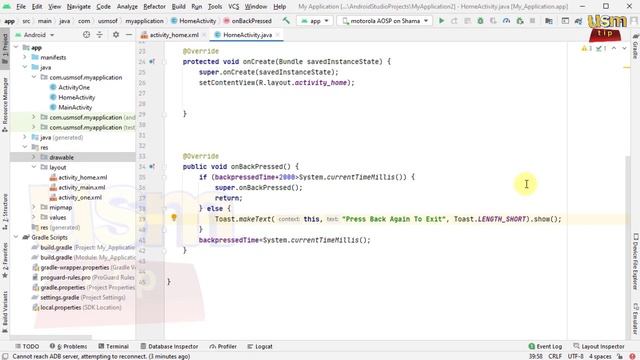The width and height of the screenshot is (640, 360).
Task: Toggle the Resource Manager side panel
Action: 5,105
